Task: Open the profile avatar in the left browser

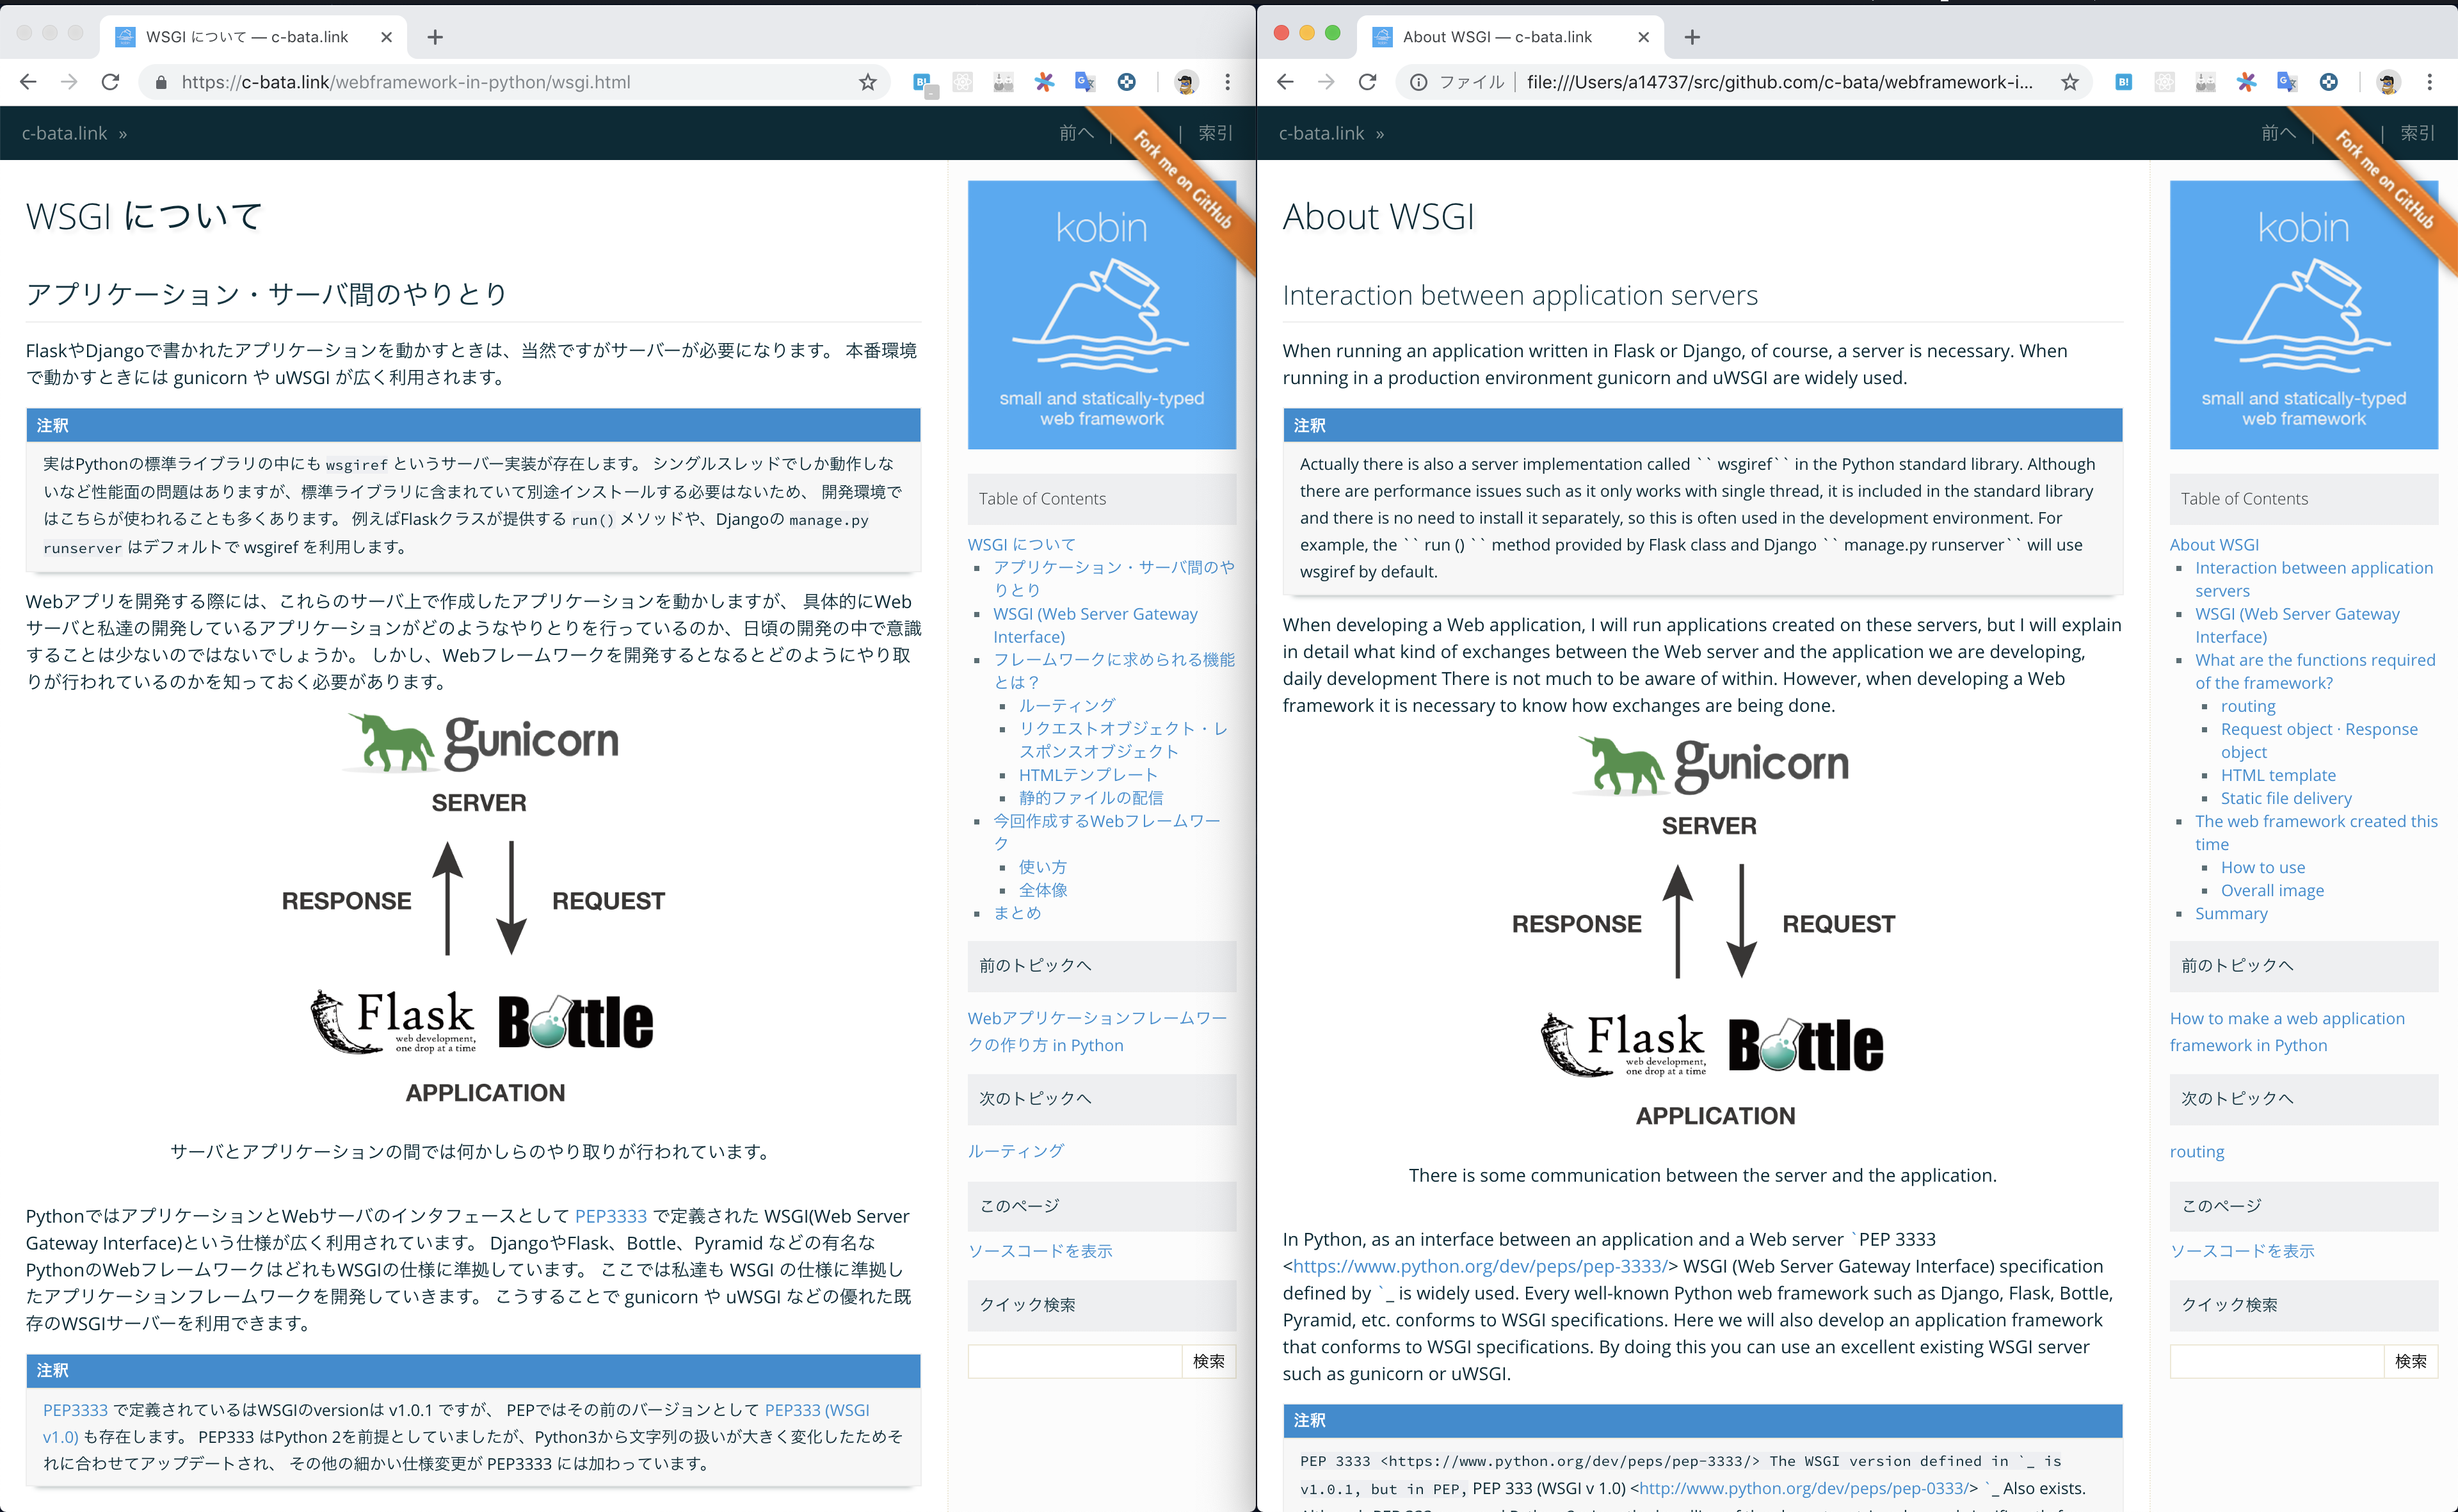Action: click(x=1186, y=82)
